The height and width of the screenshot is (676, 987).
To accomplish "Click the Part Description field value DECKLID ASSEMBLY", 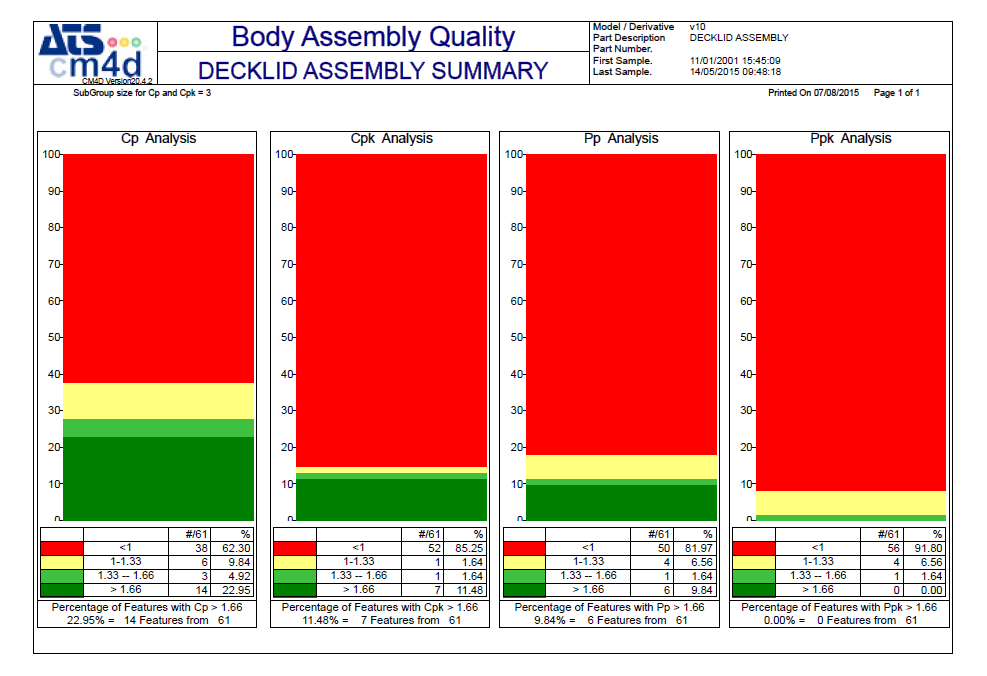I will click(737, 36).
